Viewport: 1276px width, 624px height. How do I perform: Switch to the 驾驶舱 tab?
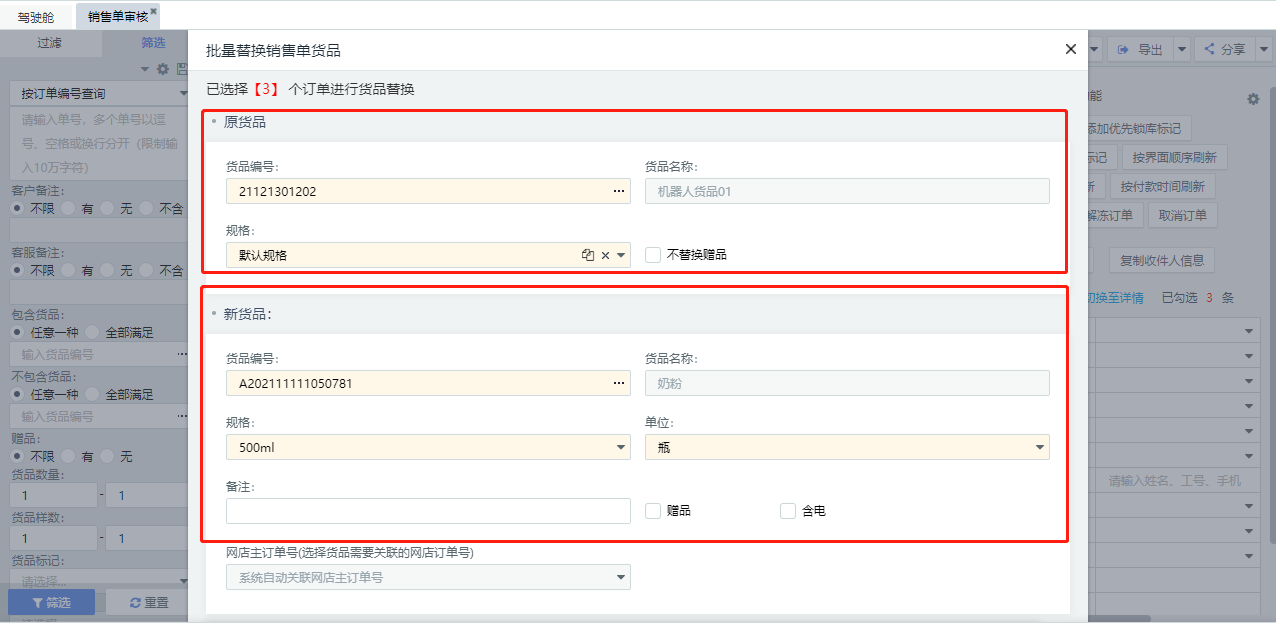point(37,17)
